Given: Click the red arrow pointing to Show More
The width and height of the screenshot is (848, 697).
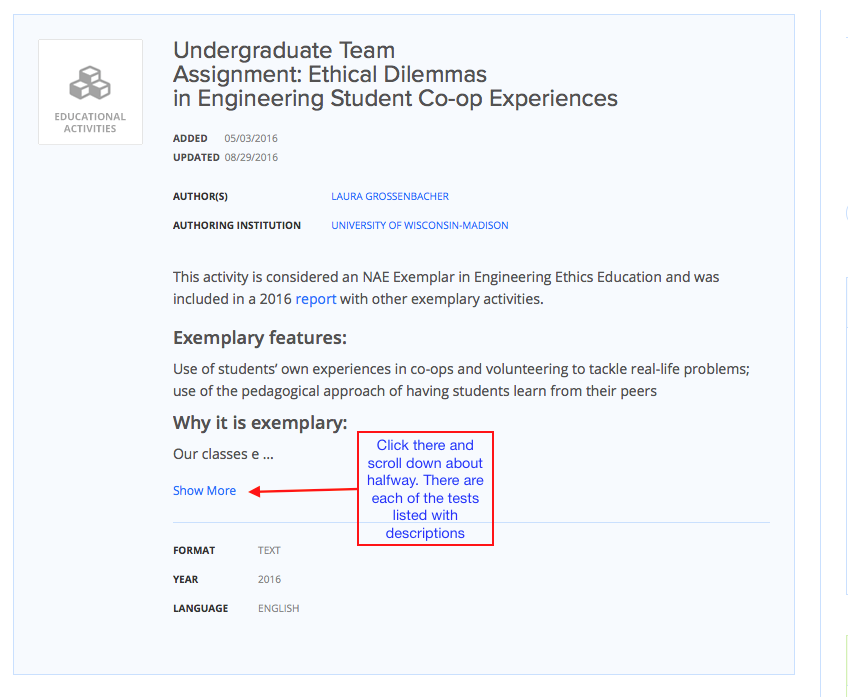Looking at the screenshot, I should [x=303, y=490].
